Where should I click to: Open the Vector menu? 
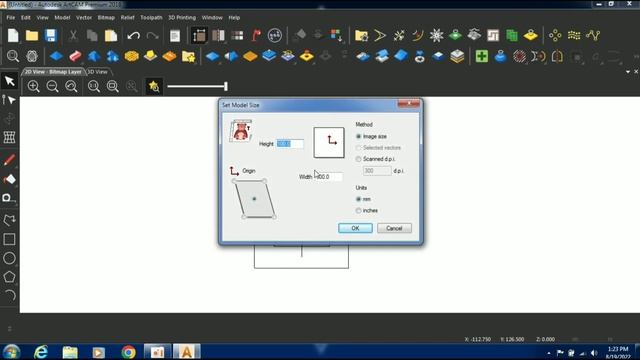pyautogui.click(x=84, y=18)
